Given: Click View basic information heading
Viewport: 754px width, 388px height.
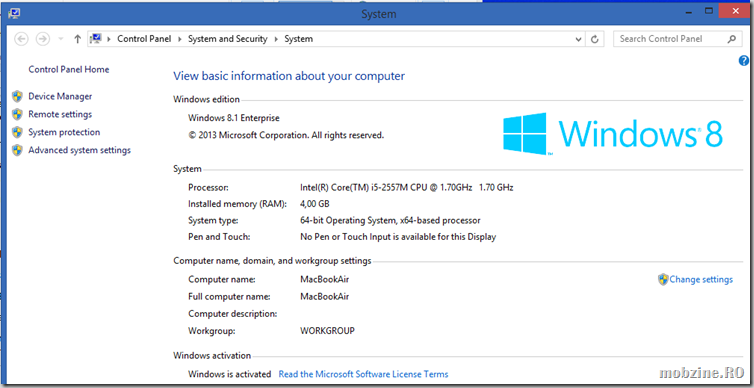Looking at the screenshot, I should (289, 76).
